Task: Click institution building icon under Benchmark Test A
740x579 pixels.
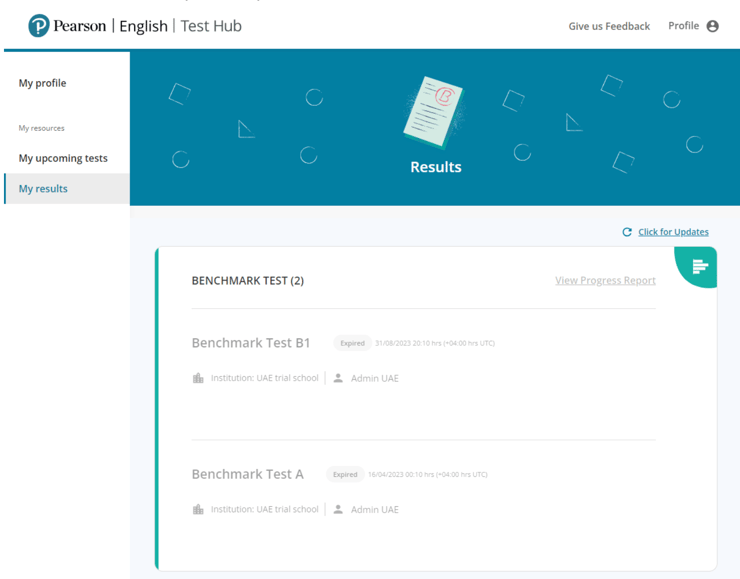Action: (198, 509)
